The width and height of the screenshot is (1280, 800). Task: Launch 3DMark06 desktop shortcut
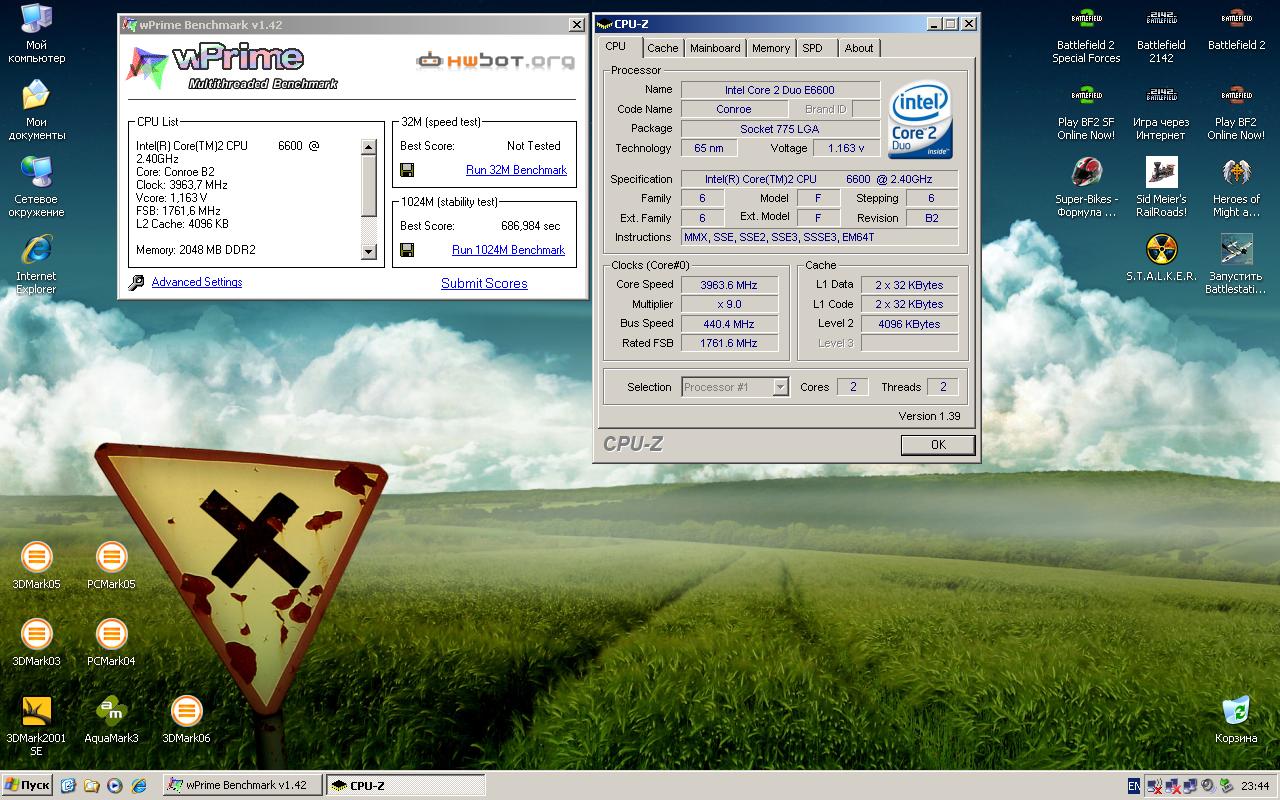pos(186,719)
